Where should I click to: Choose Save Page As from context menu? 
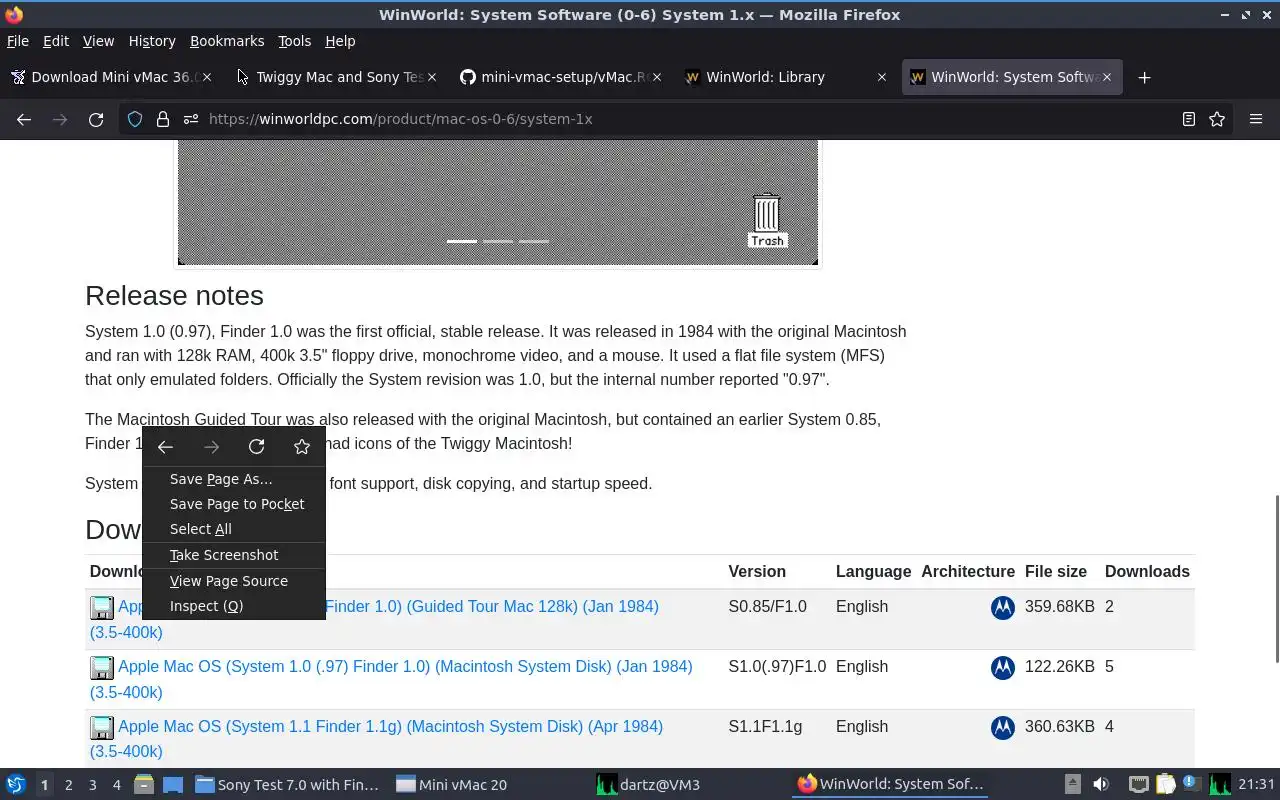click(234, 479)
